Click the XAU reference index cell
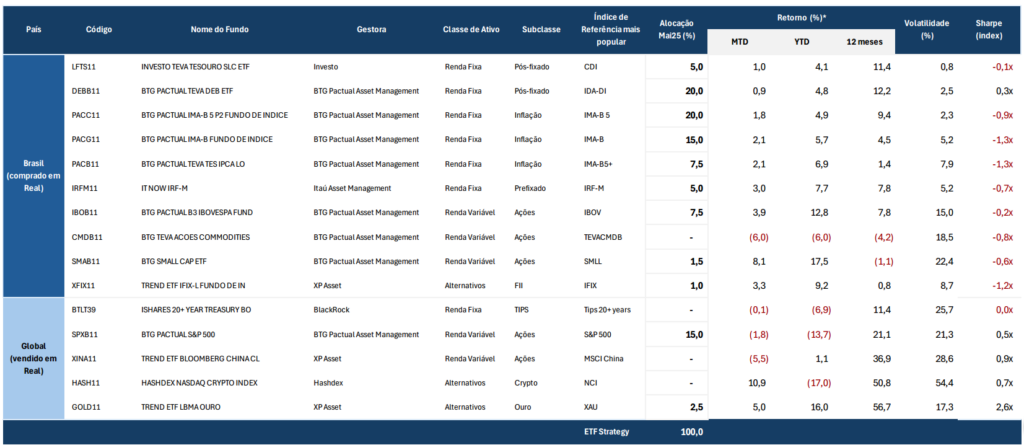1024x445 pixels. pyautogui.click(x=591, y=407)
